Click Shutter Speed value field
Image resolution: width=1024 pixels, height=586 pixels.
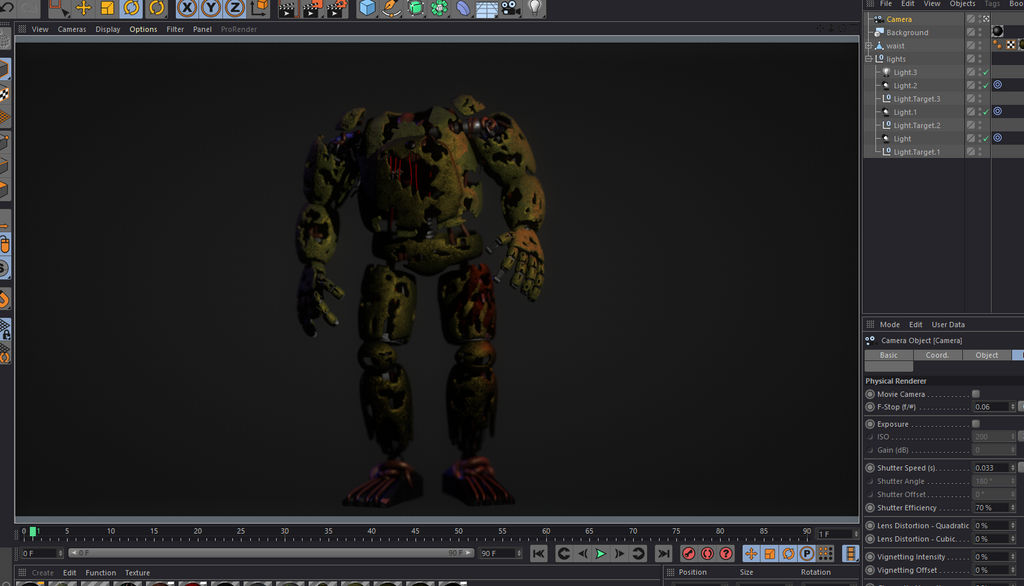[990, 468]
